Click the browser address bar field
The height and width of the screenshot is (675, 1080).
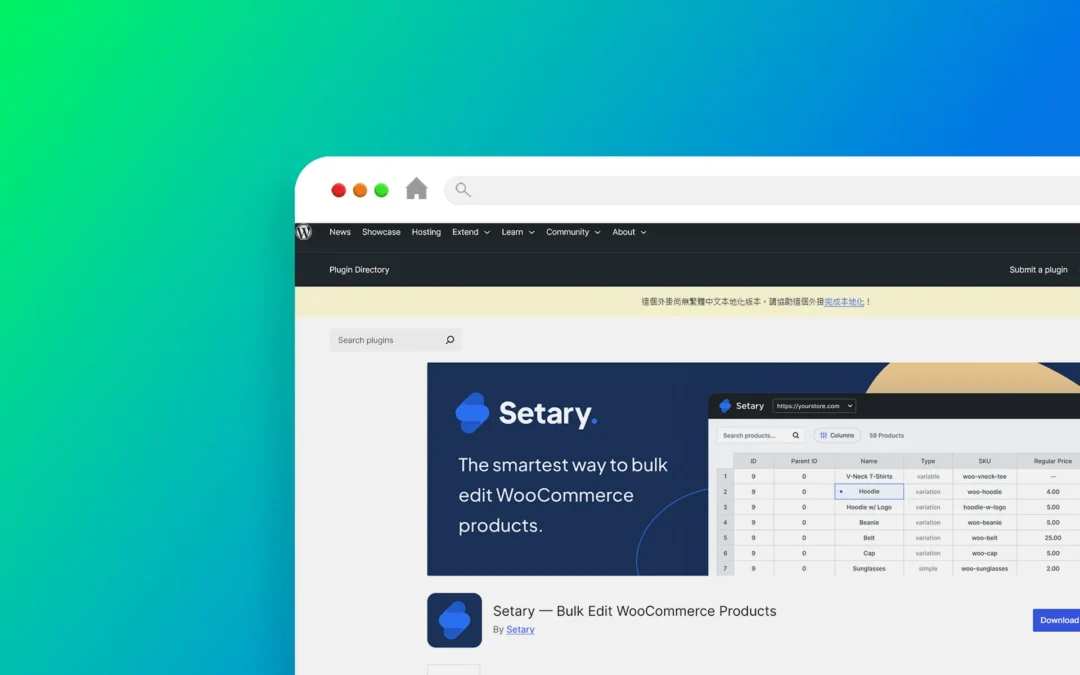click(762, 189)
